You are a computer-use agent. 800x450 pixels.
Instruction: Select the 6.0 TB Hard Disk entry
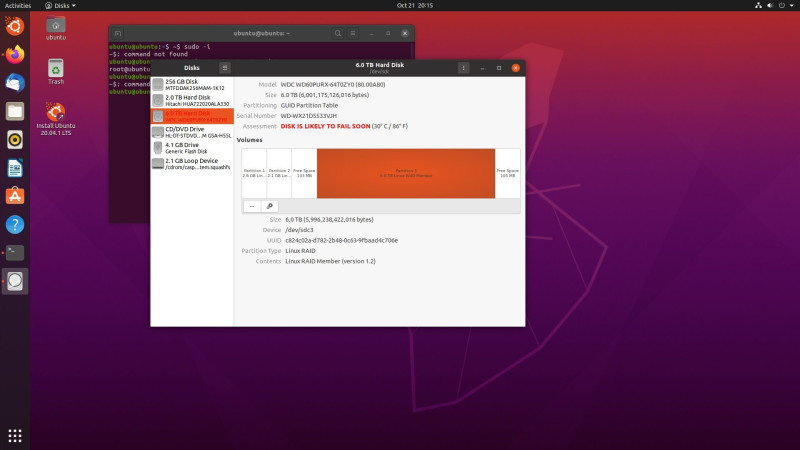(x=192, y=116)
